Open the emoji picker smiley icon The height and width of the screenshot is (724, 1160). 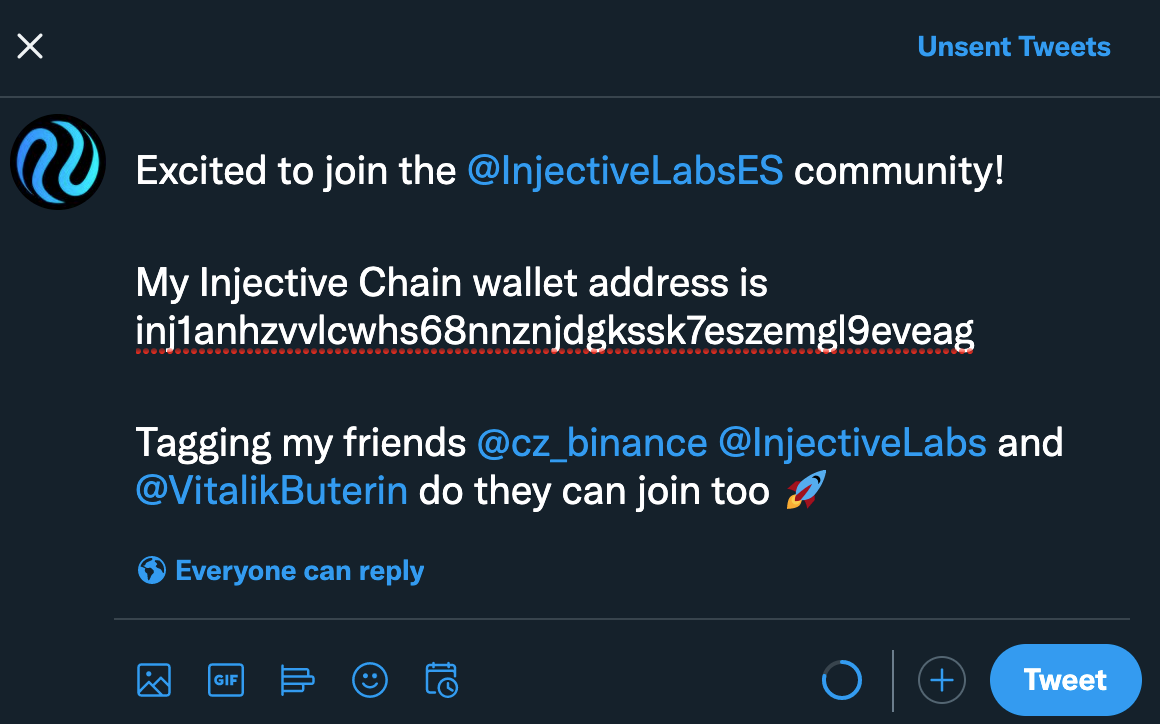point(370,680)
